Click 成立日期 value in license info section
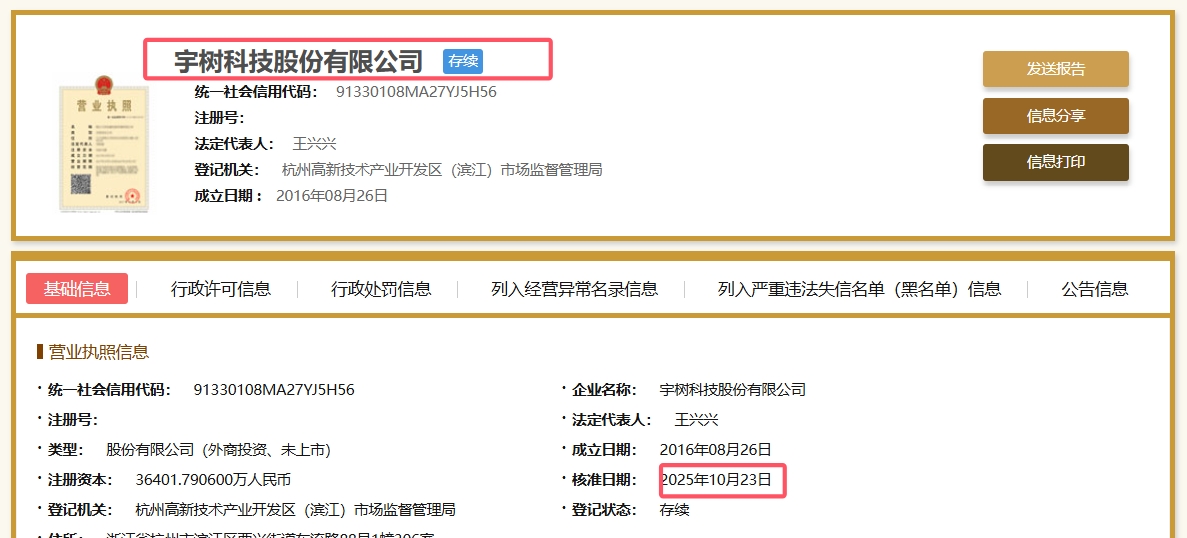This screenshot has width=1187, height=538. (x=715, y=449)
